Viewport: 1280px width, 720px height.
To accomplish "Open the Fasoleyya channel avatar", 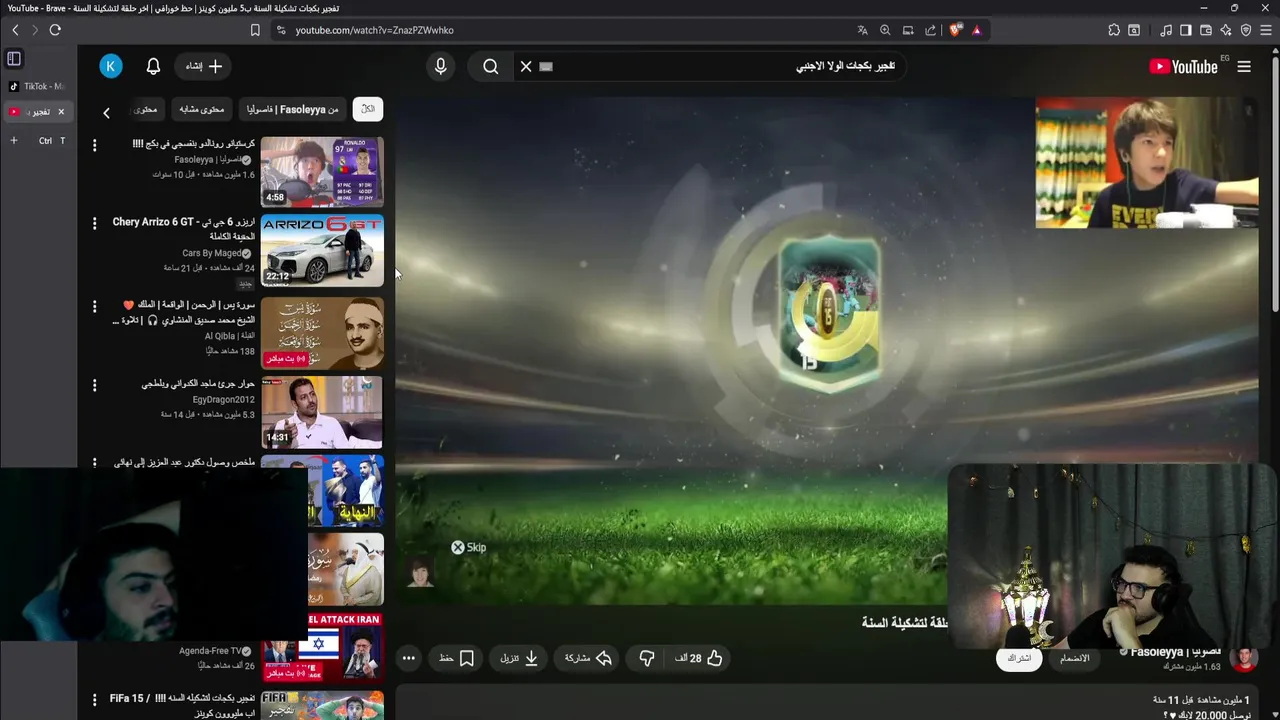I will point(1244,658).
